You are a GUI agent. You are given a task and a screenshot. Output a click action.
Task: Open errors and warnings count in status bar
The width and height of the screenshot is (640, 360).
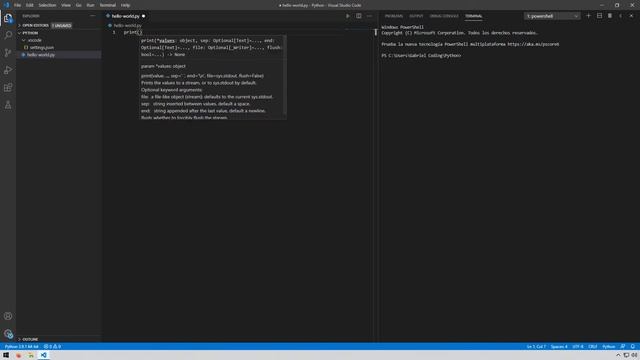52,347
